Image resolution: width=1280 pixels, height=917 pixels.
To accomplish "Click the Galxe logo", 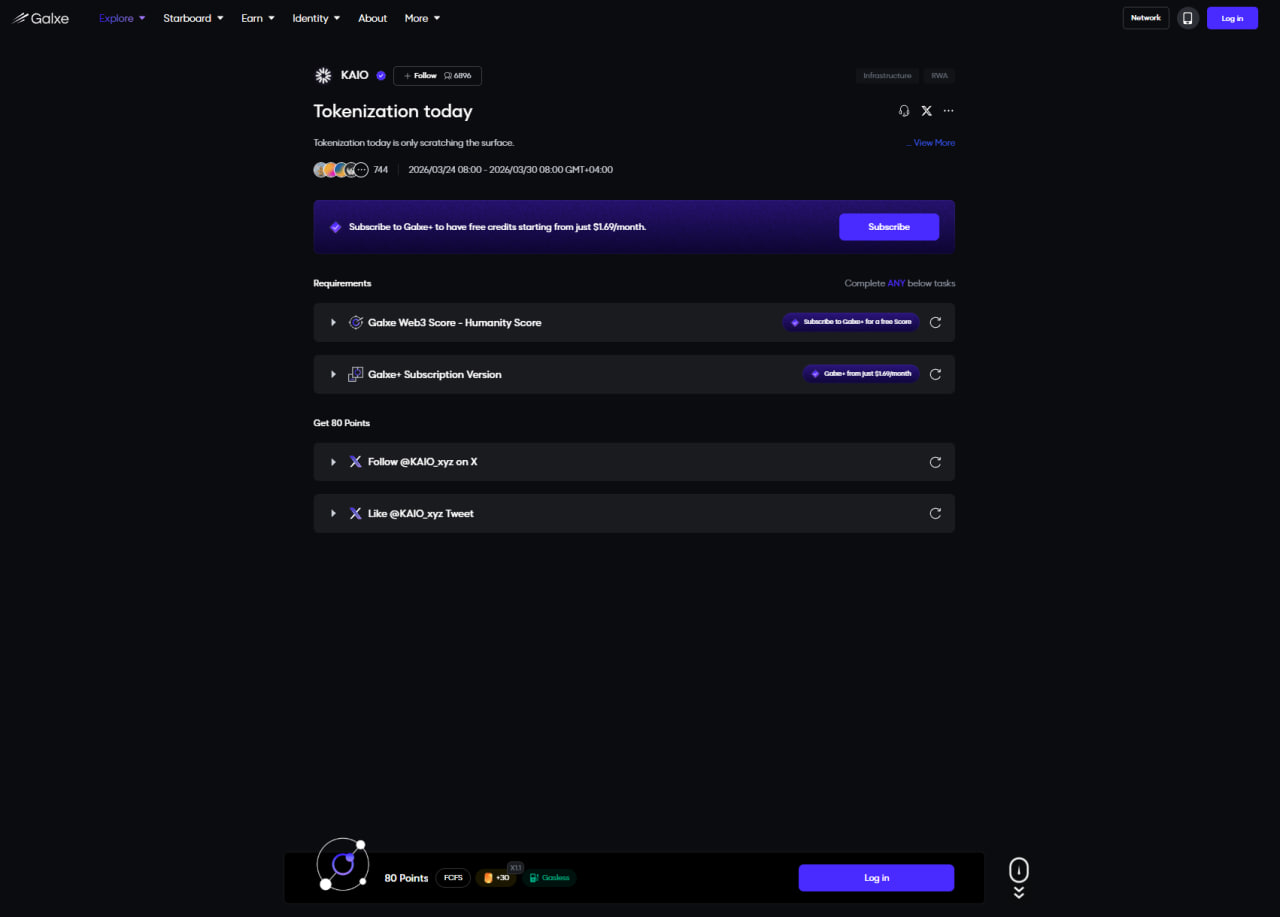I will 41,18.
